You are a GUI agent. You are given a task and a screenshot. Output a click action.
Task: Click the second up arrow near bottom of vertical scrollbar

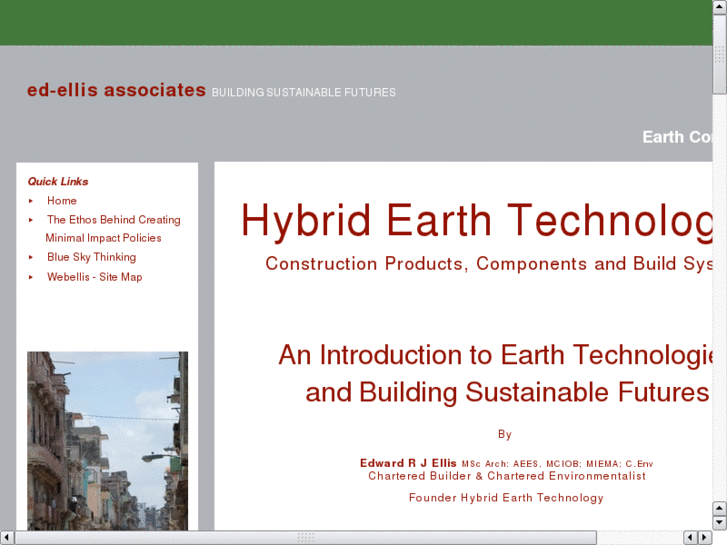click(x=720, y=508)
